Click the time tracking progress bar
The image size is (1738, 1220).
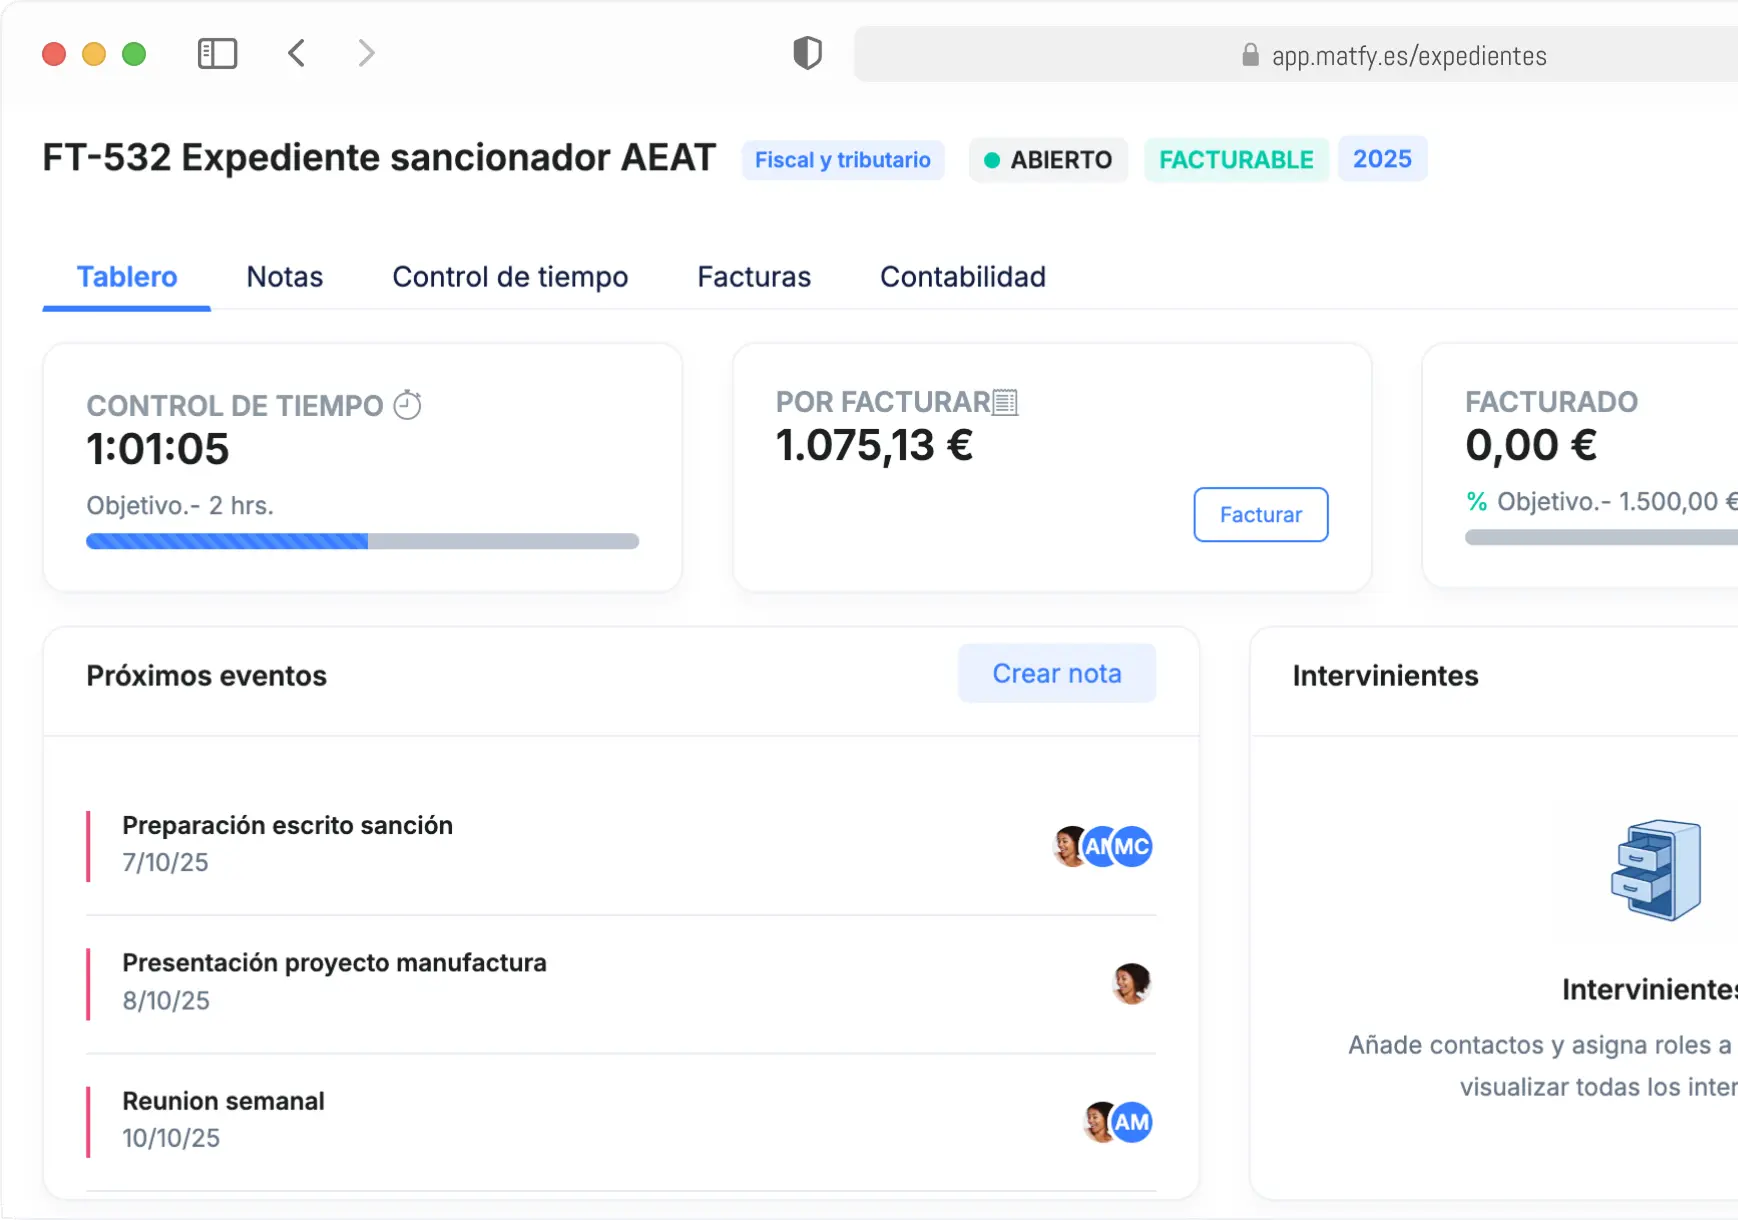[362, 541]
